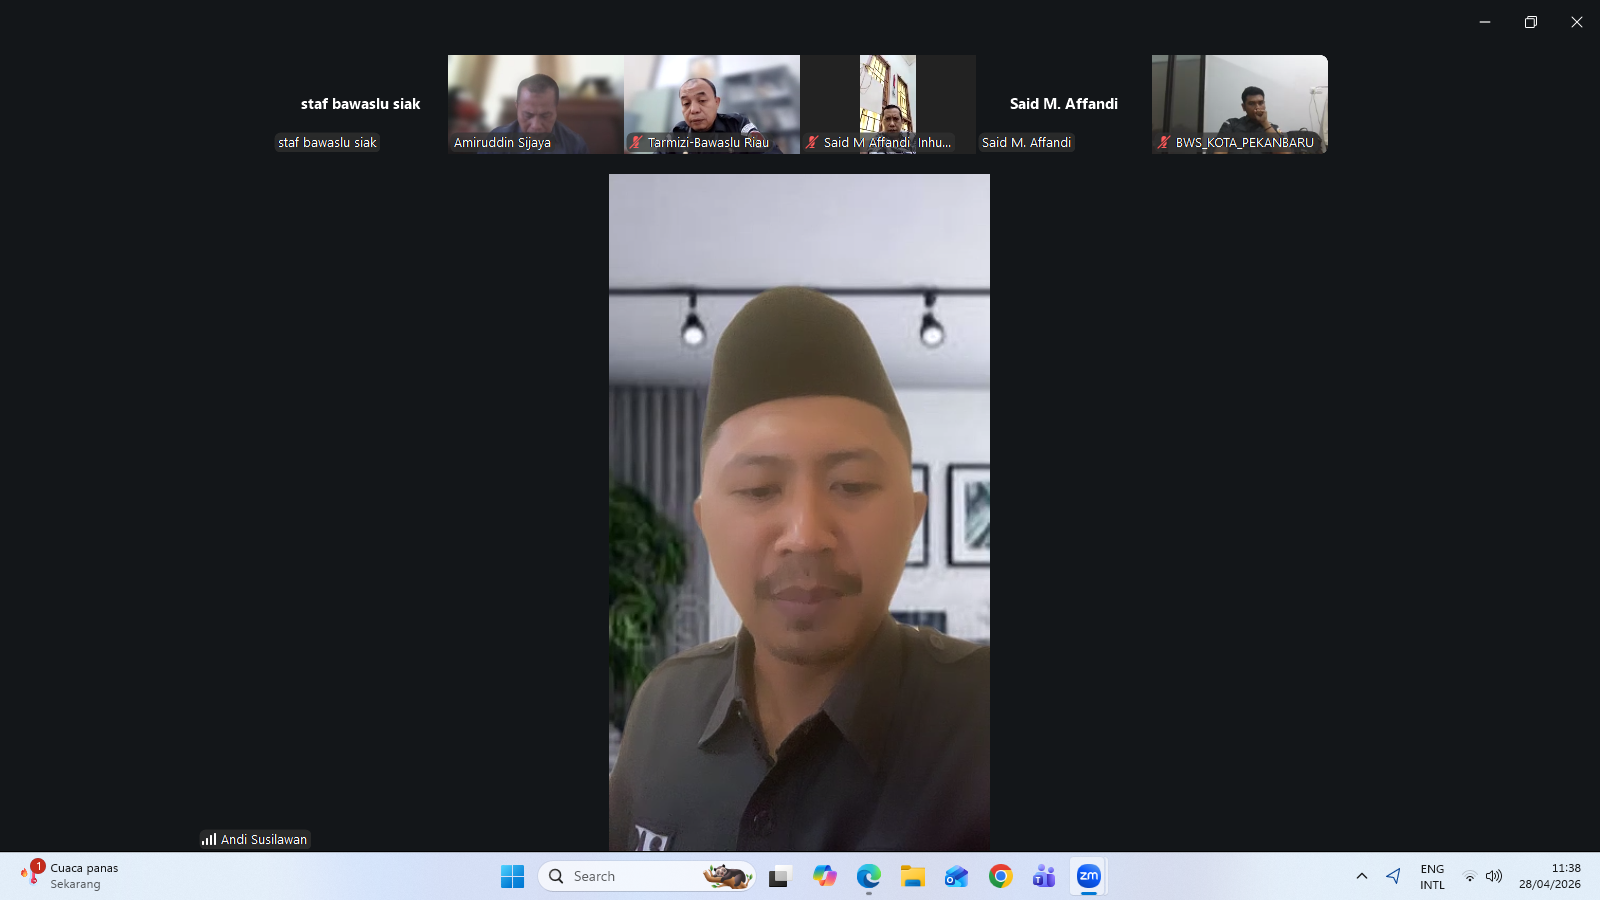Launch Microsoft Teams from the taskbar
Image resolution: width=1600 pixels, height=900 pixels.
(1044, 877)
